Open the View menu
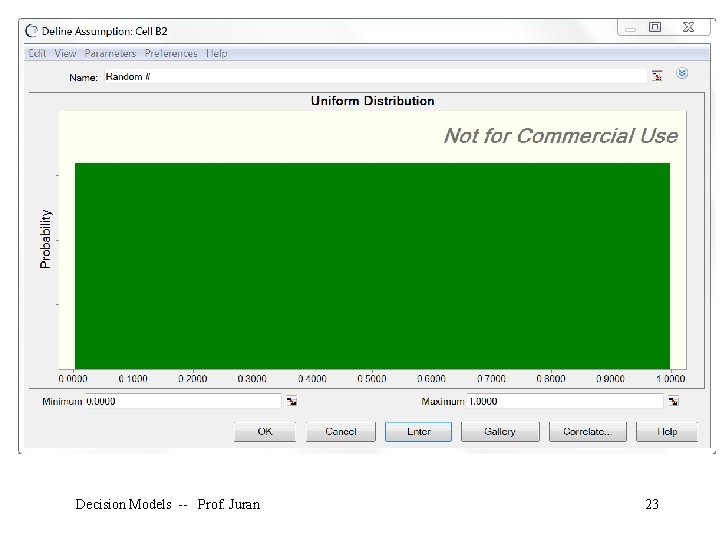The image size is (720, 540). pos(65,53)
